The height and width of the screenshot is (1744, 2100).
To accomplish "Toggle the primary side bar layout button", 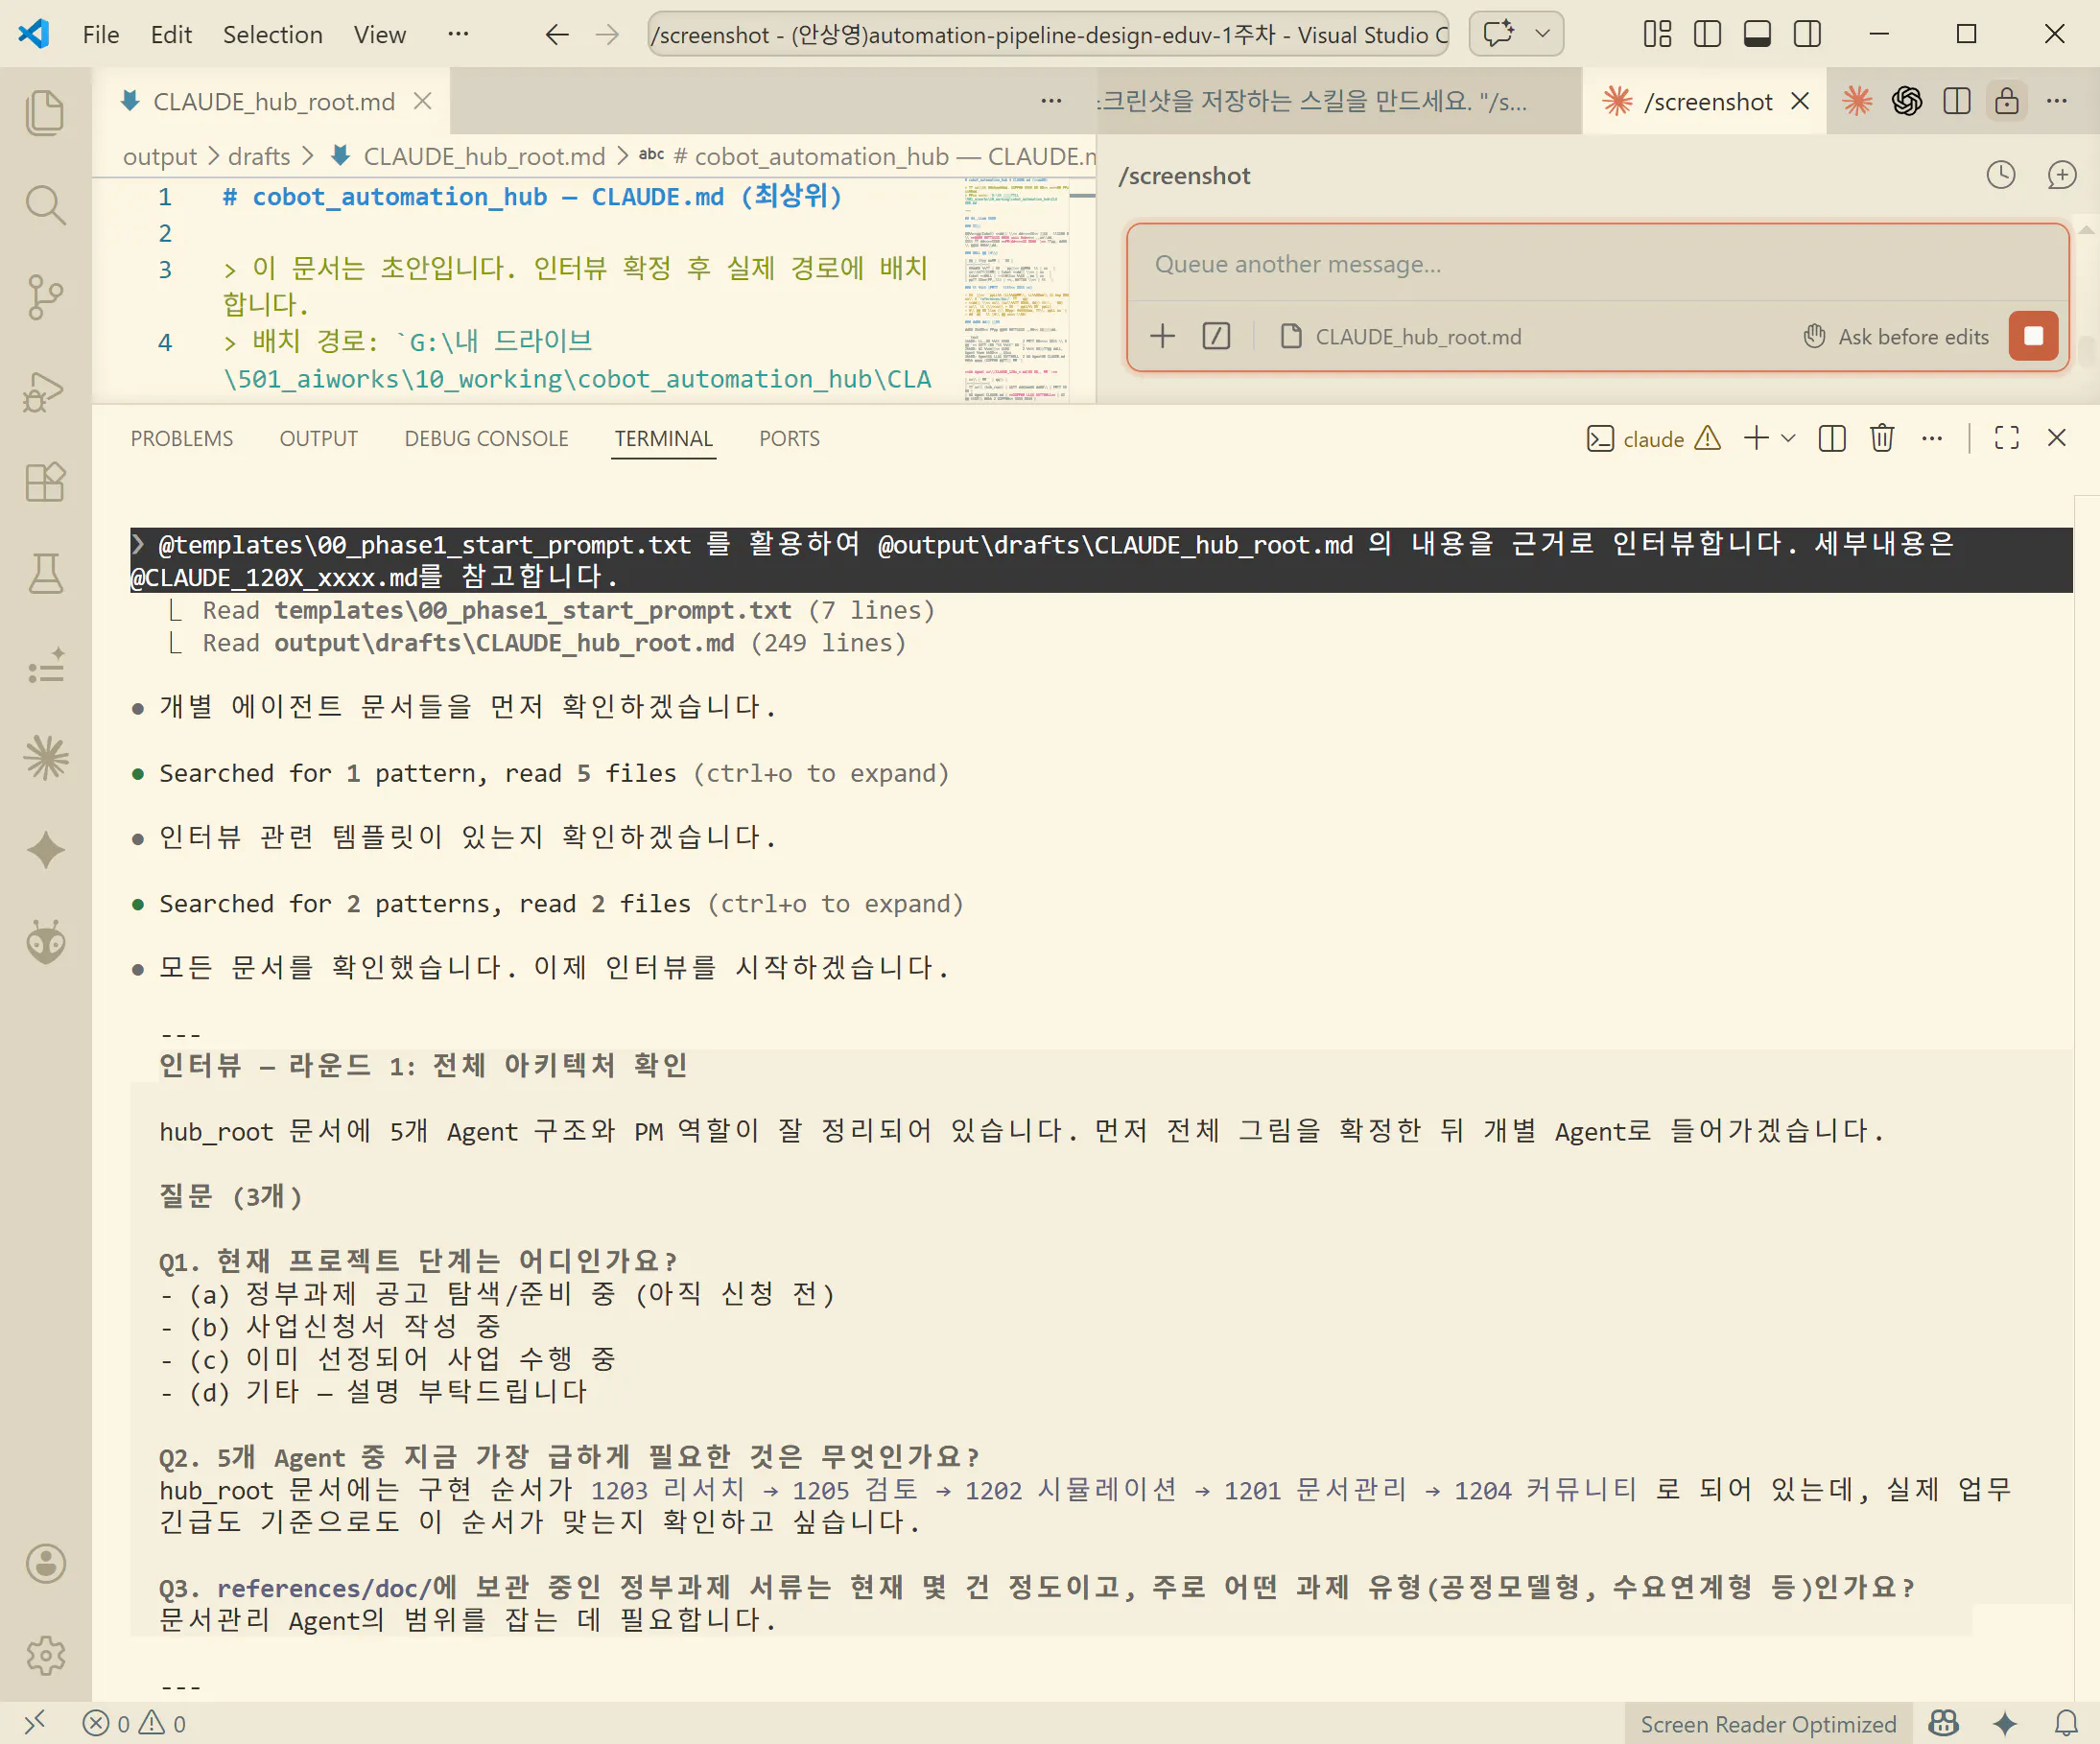I will pyautogui.click(x=1707, y=34).
